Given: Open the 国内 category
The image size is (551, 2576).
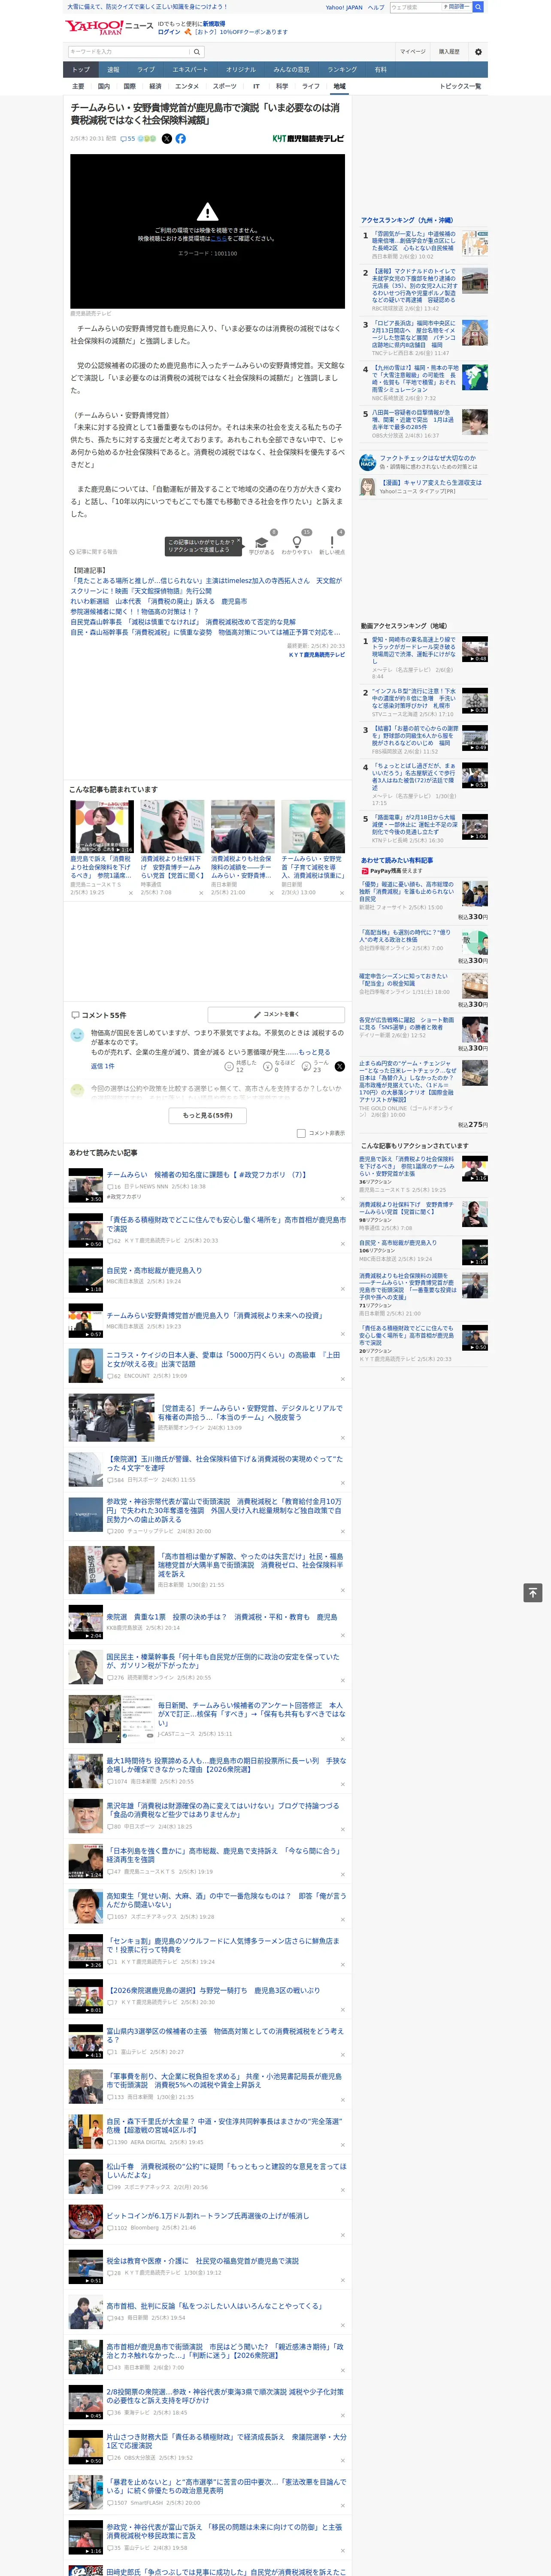Looking at the screenshot, I should (x=104, y=86).
